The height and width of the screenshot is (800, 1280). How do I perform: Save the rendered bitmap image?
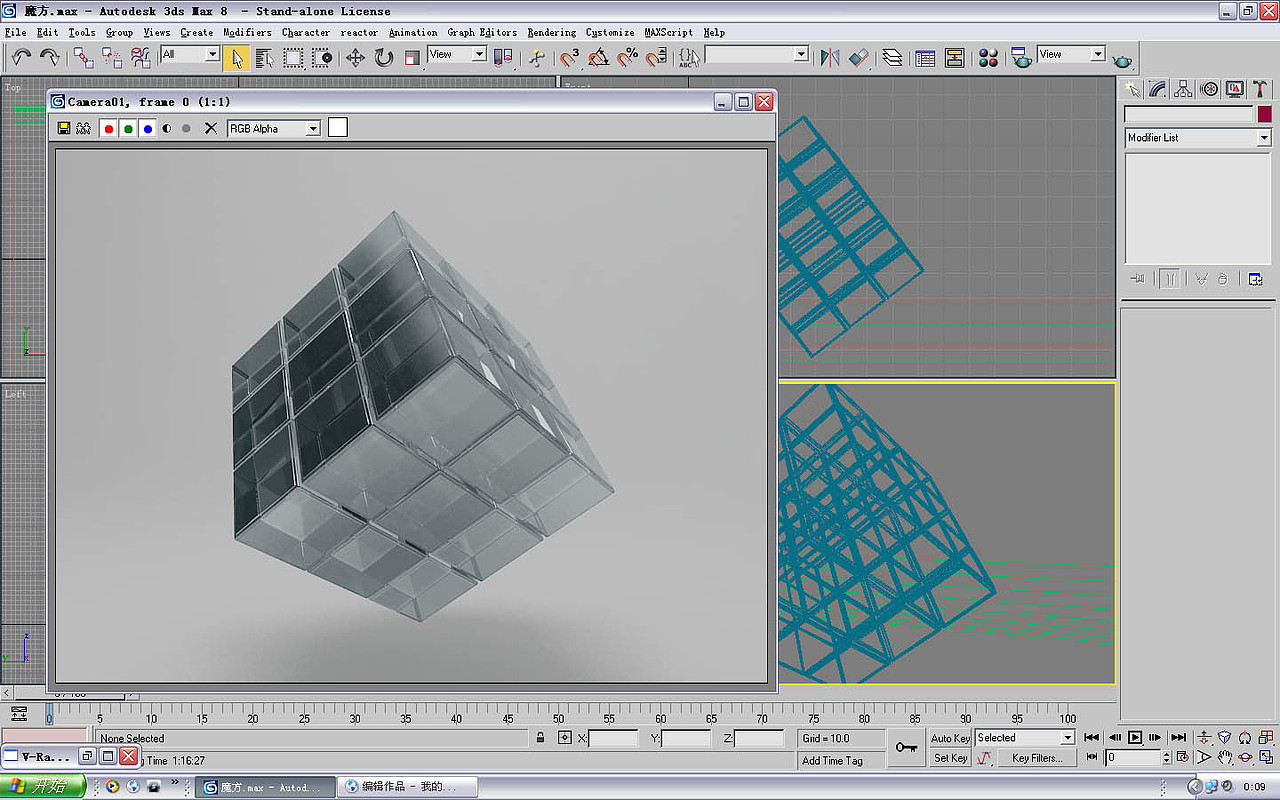[64, 128]
